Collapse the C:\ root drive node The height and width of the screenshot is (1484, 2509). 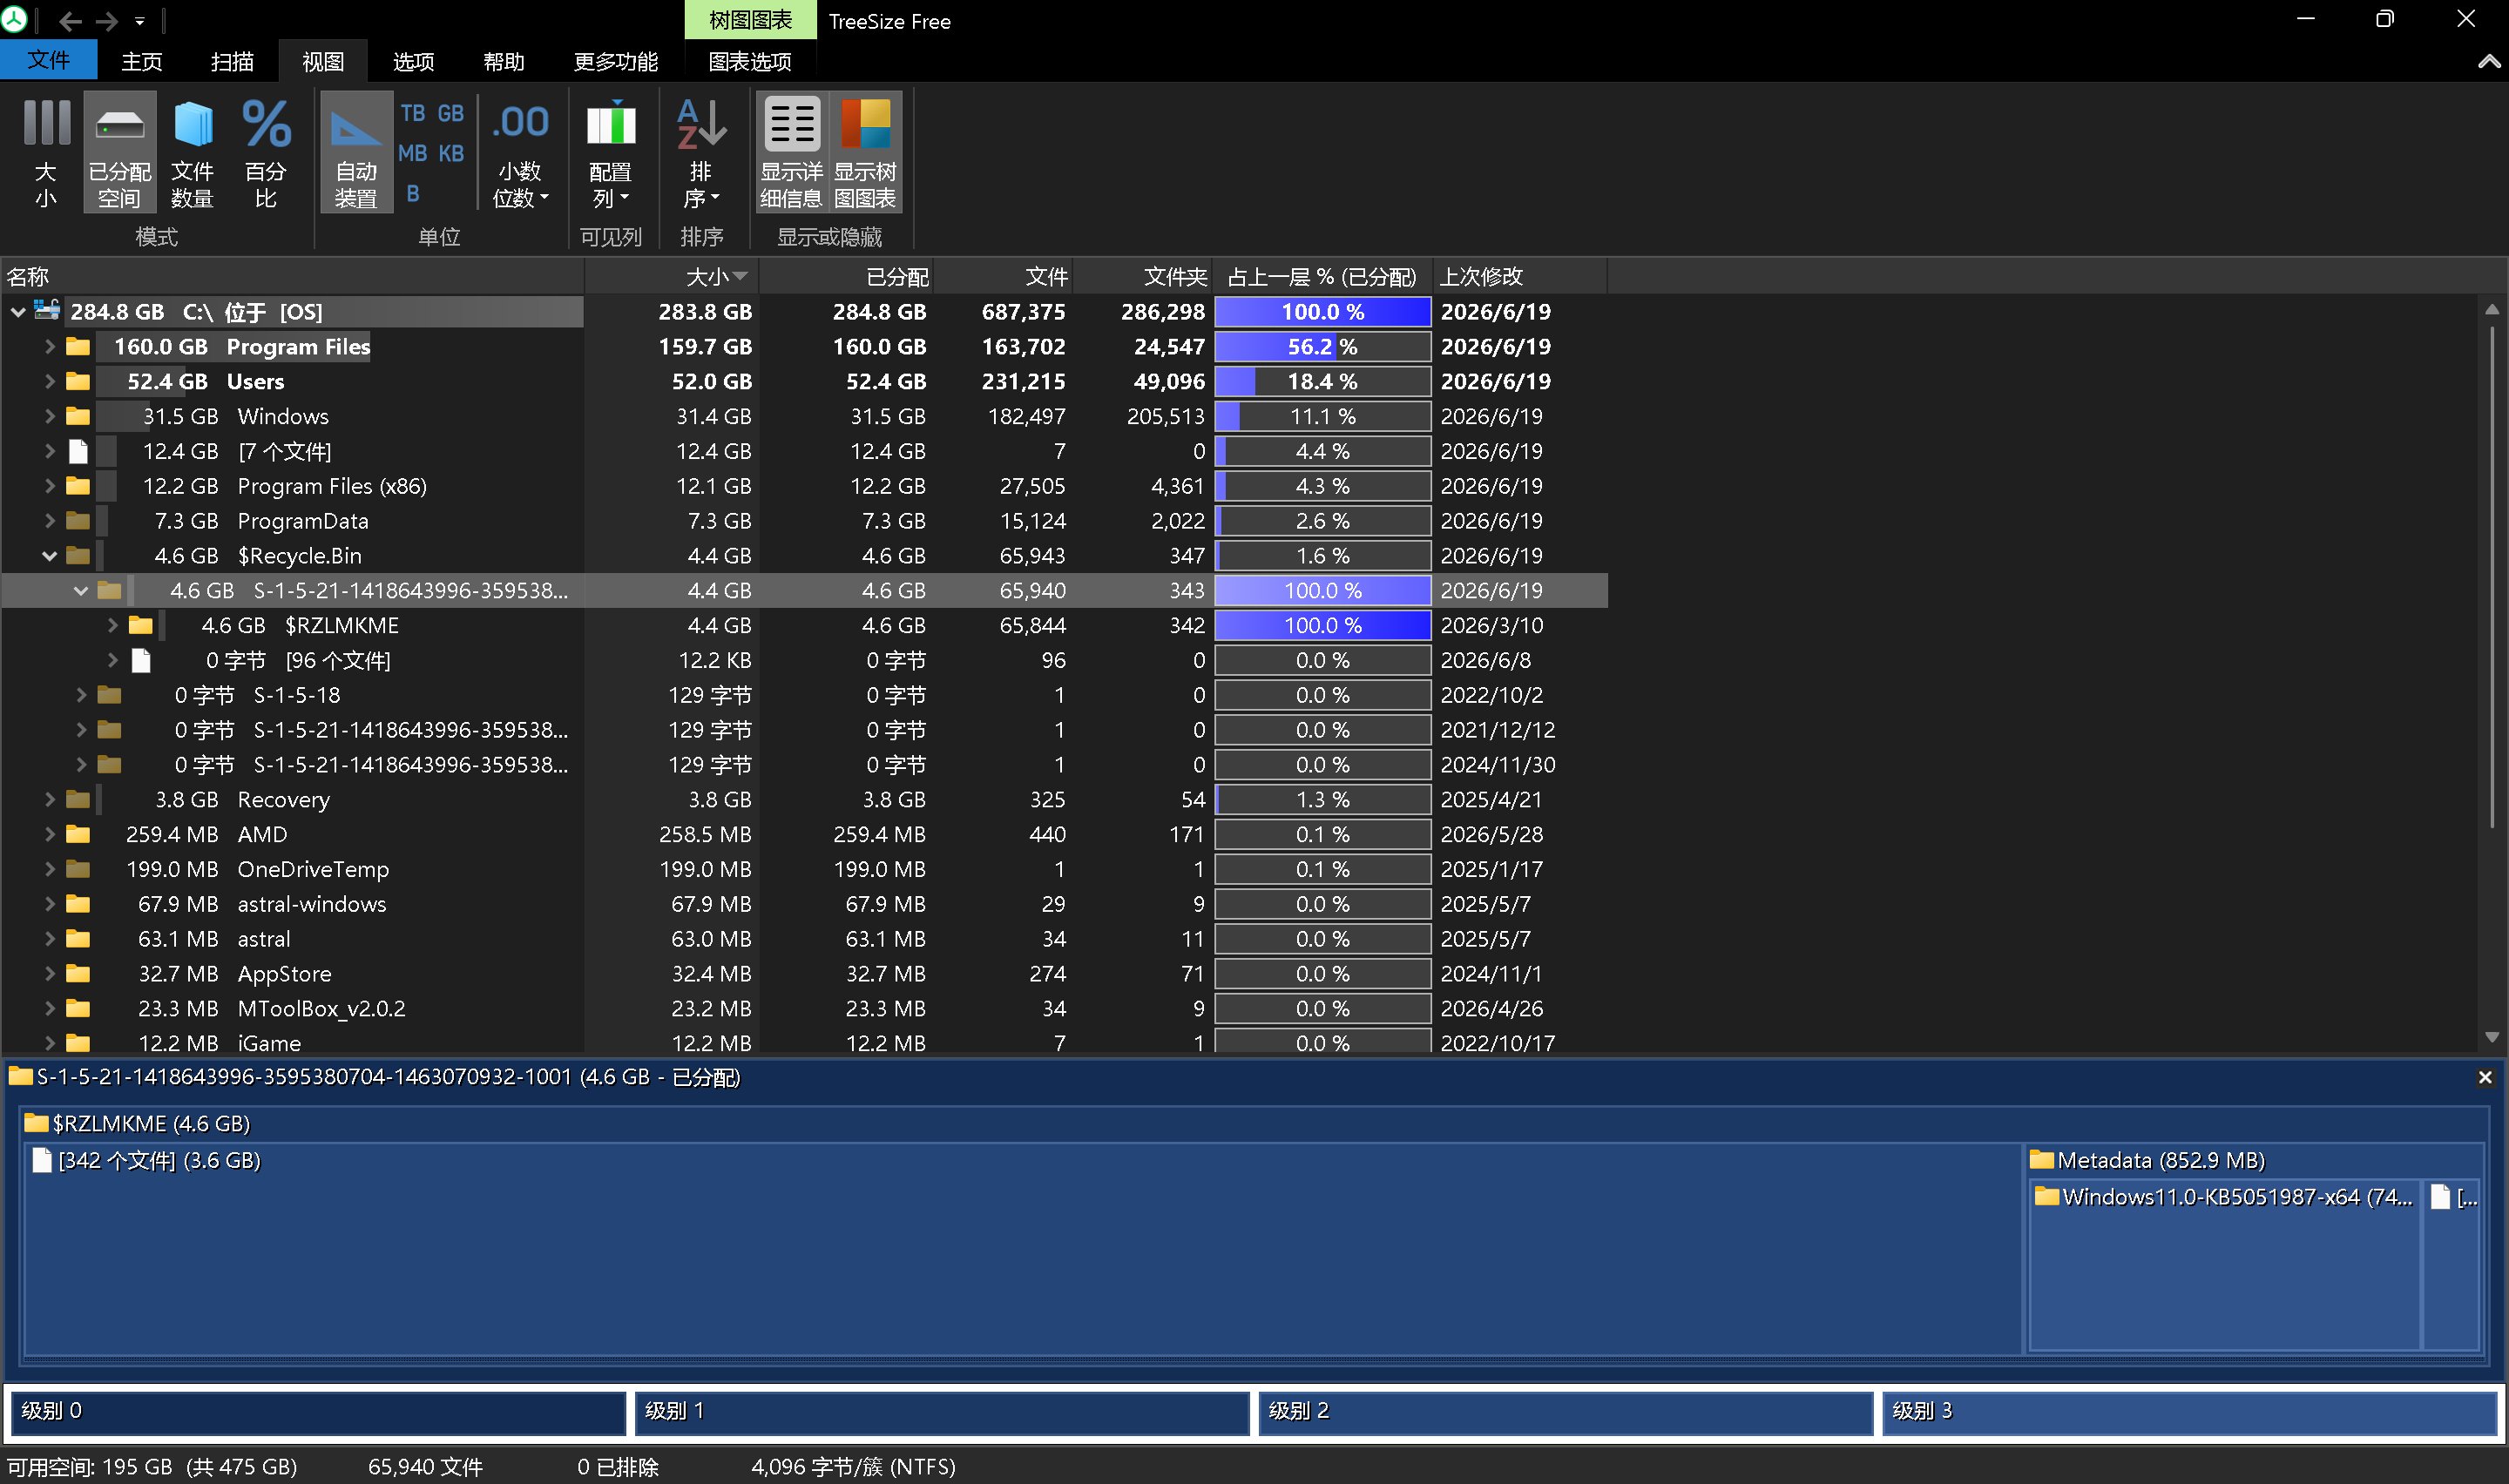(18, 312)
